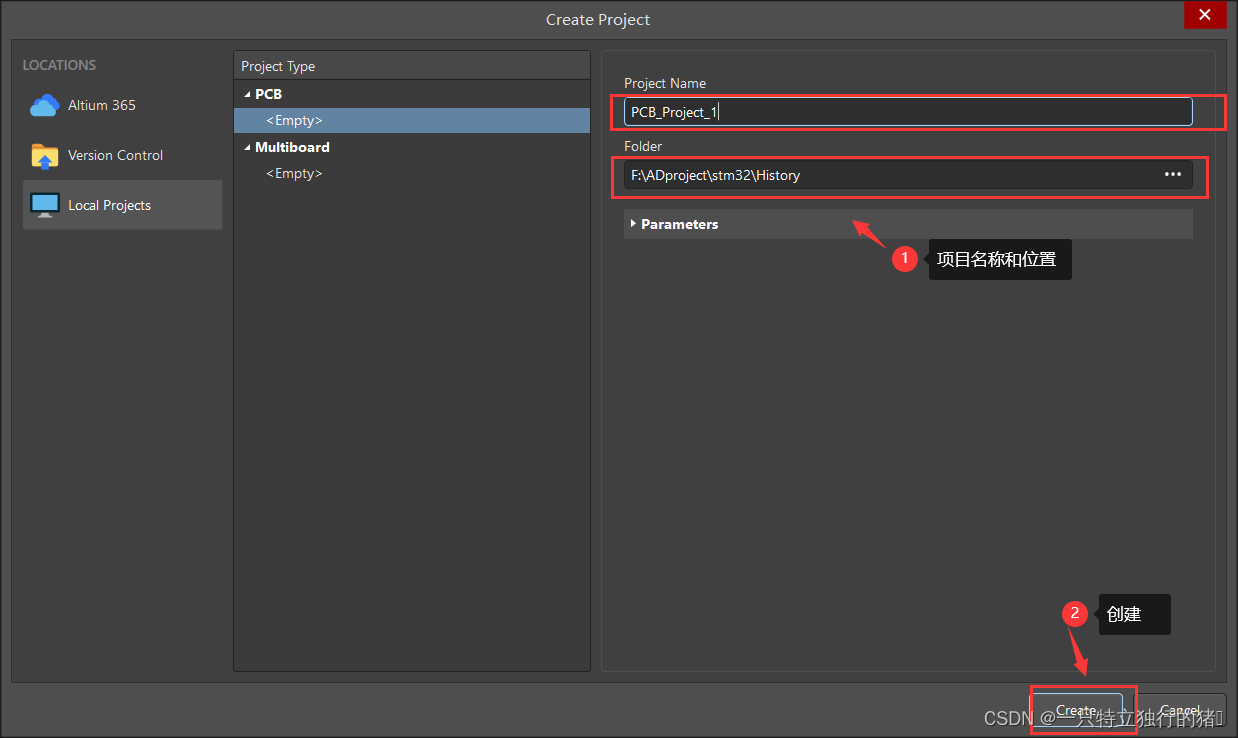Open Altium 365 location
The width and height of the screenshot is (1238, 738).
click(123, 105)
